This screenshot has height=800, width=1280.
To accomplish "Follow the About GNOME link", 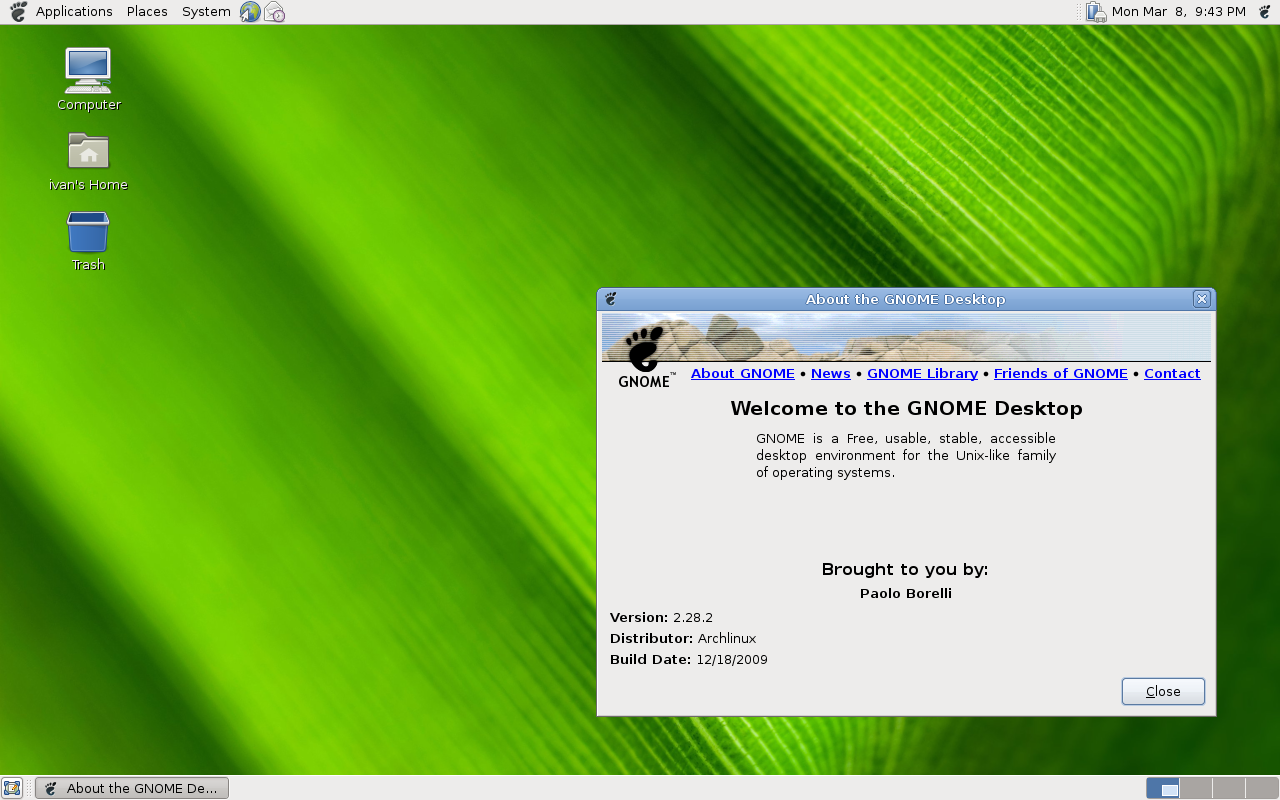I will [742, 373].
